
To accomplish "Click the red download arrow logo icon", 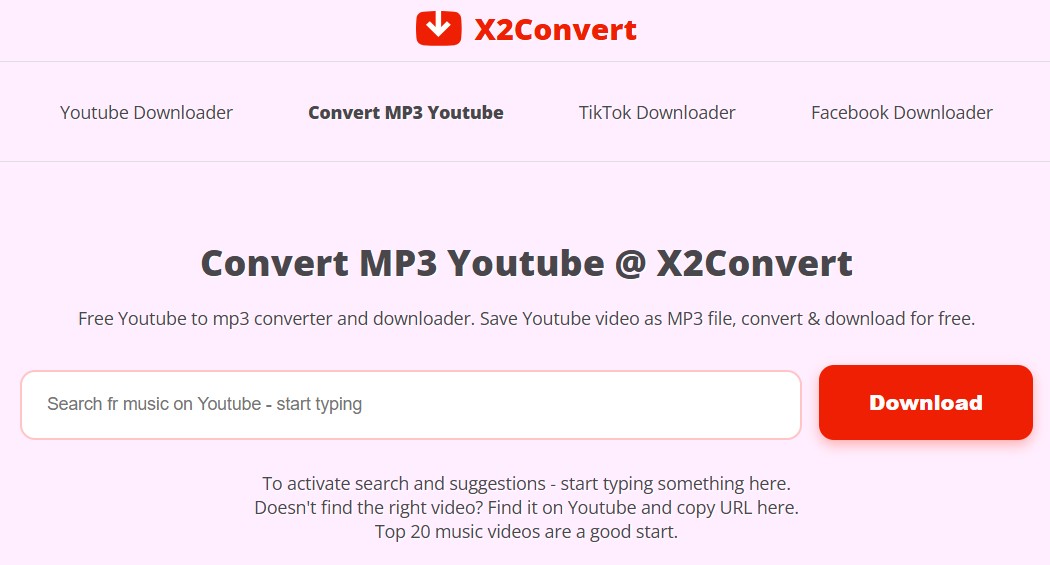I will click(x=439, y=28).
